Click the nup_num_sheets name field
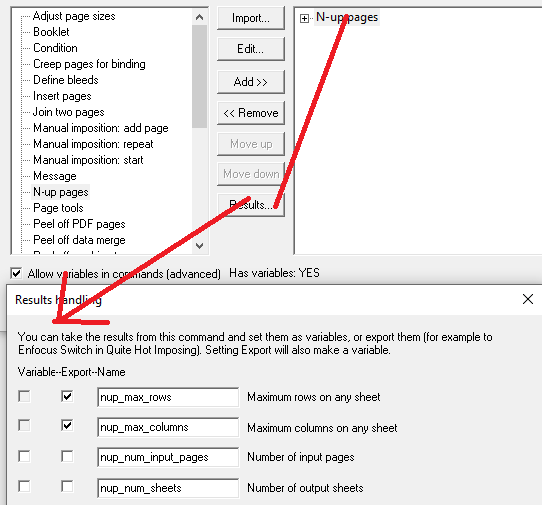This screenshot has height=505, width=542. (x=168, y=488)
